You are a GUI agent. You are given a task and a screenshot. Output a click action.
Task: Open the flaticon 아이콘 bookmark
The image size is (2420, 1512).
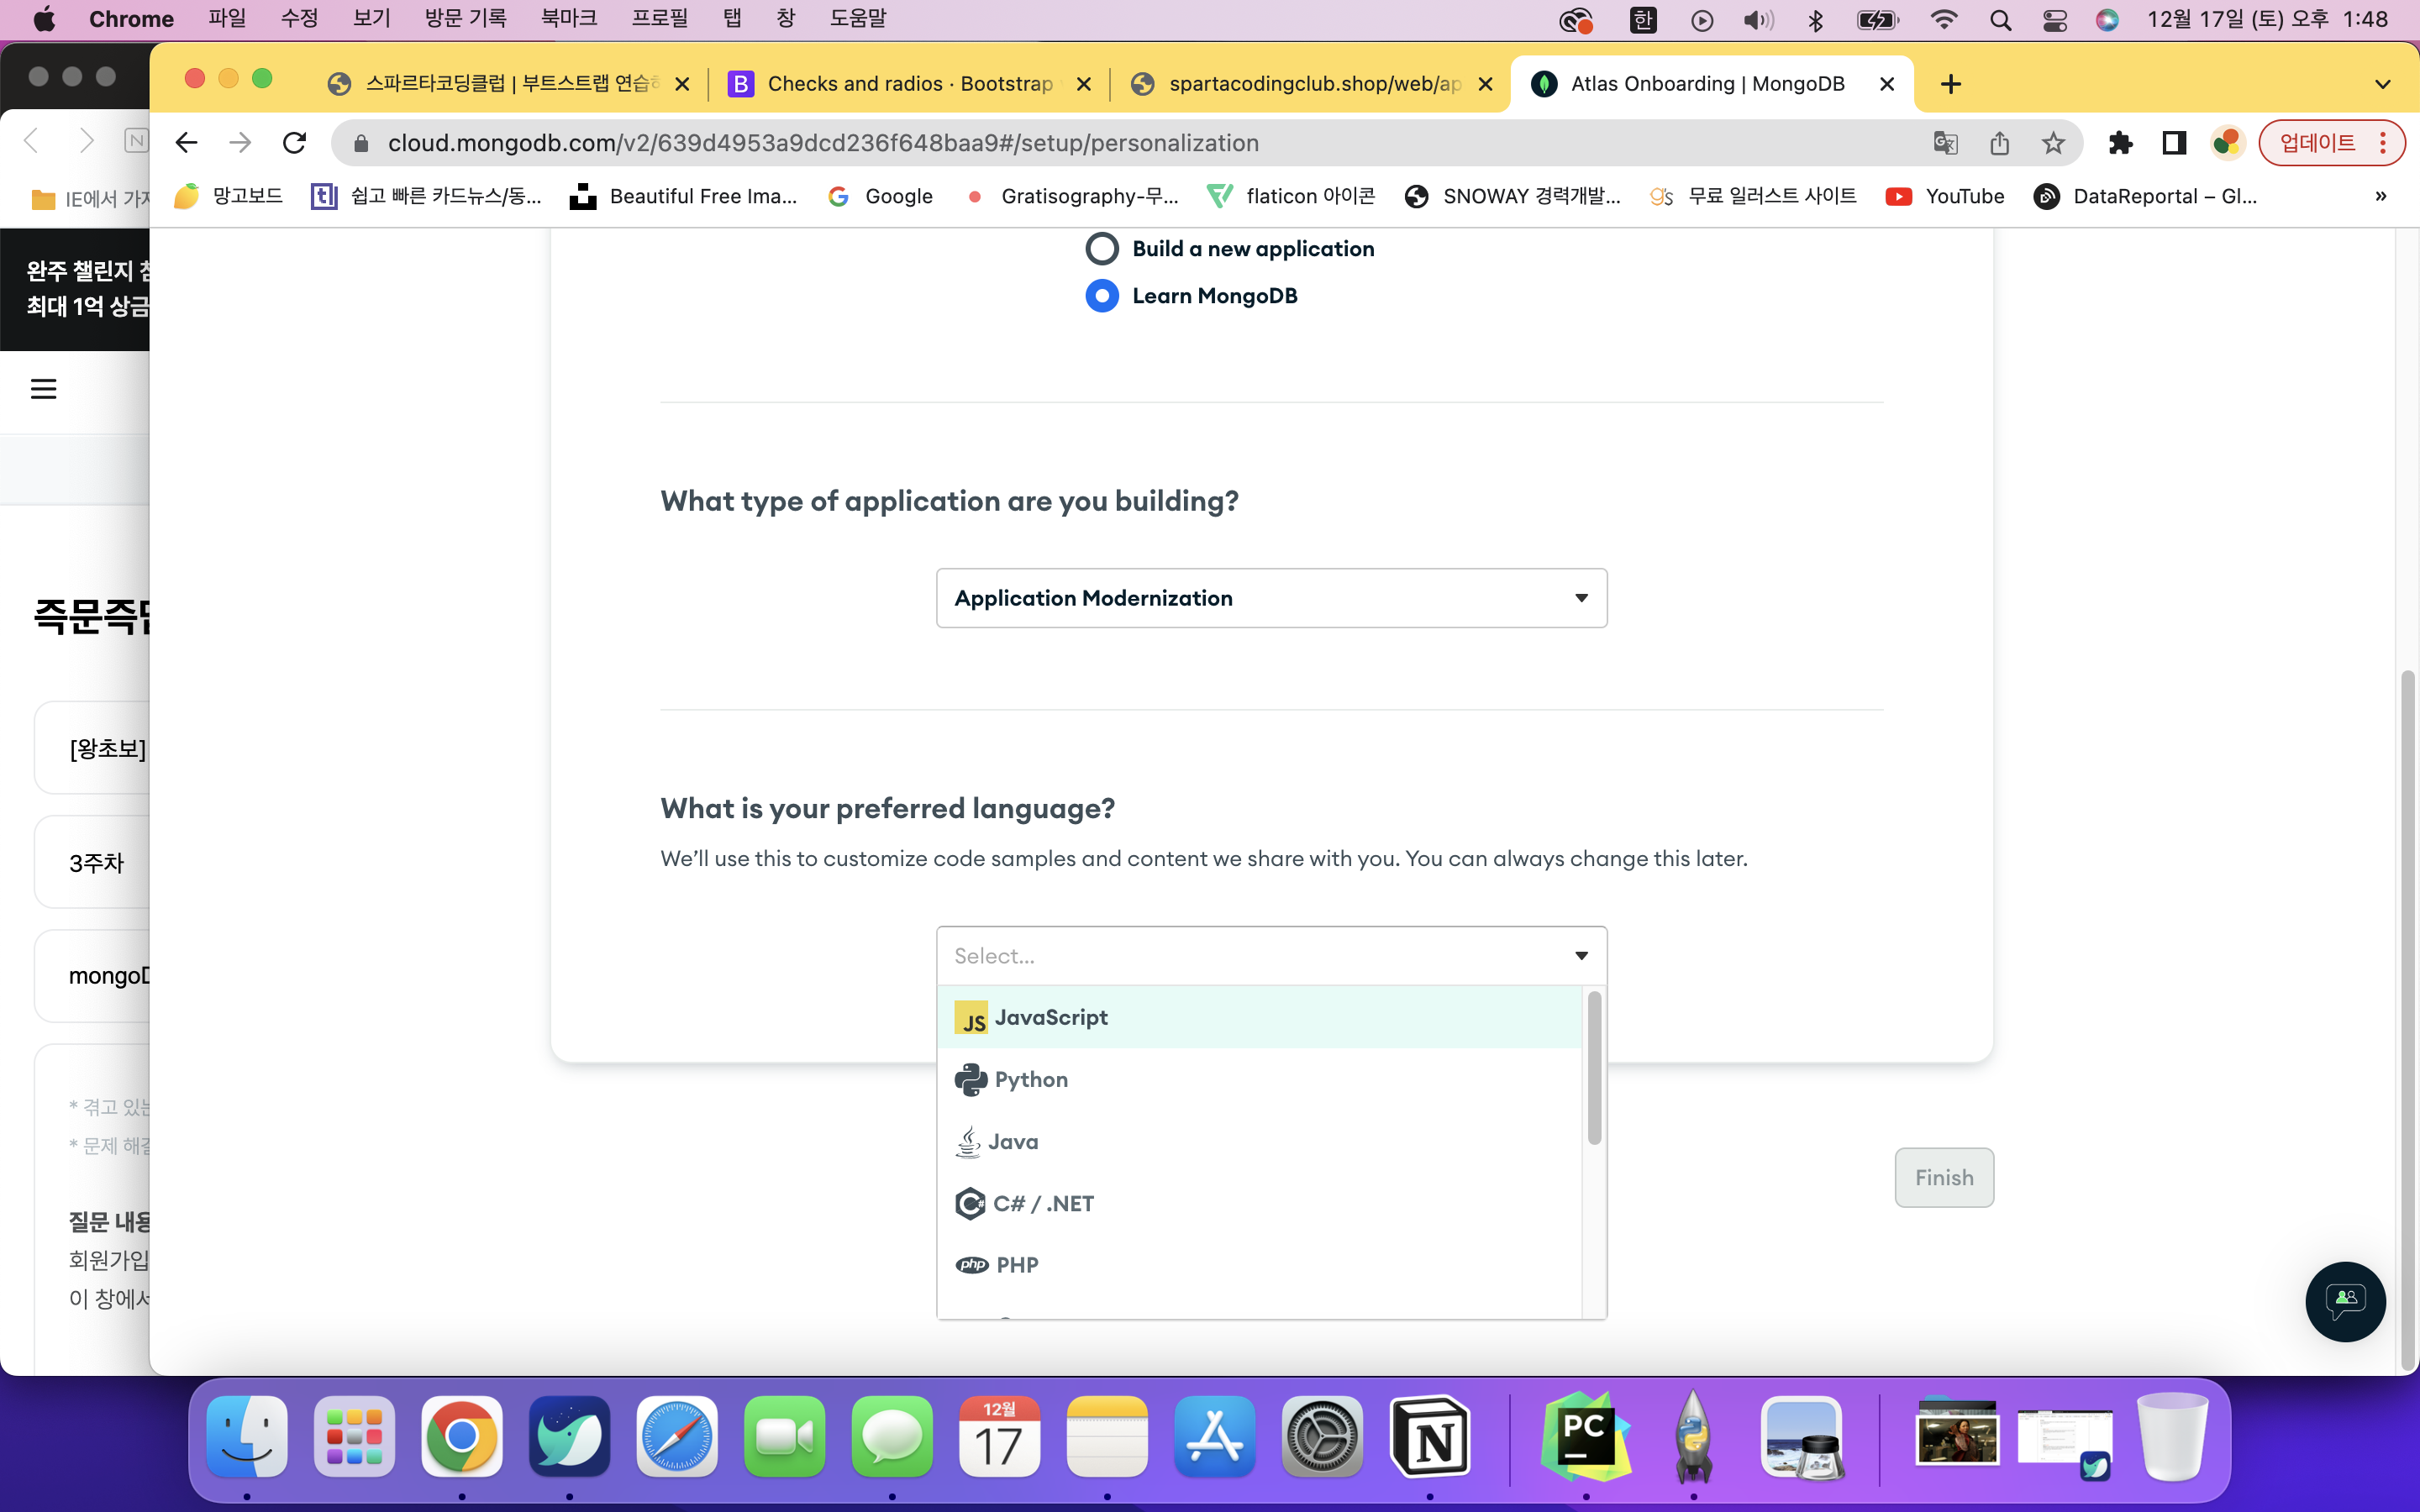click(1291, 196)
